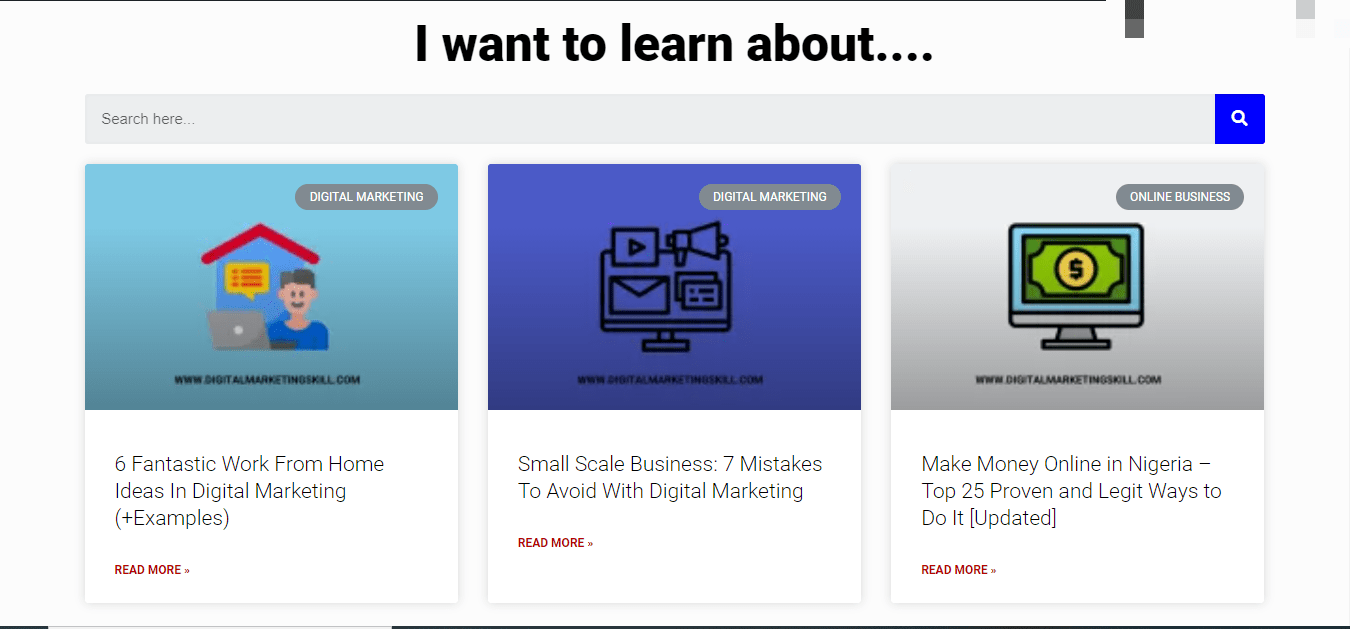Click the dollar coin on the monitor graphic
This screenshot has height=629, width=1350.
[1076, 268]
